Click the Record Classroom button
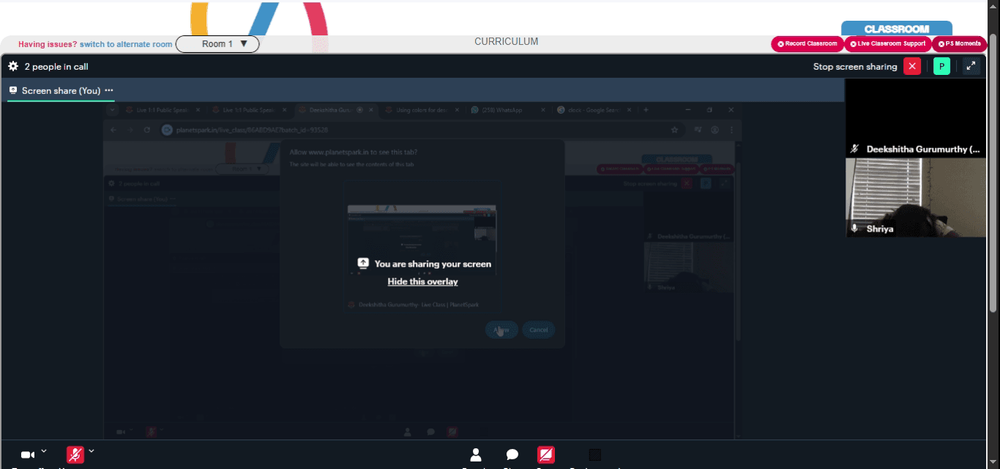 click(x=807, y=44)
